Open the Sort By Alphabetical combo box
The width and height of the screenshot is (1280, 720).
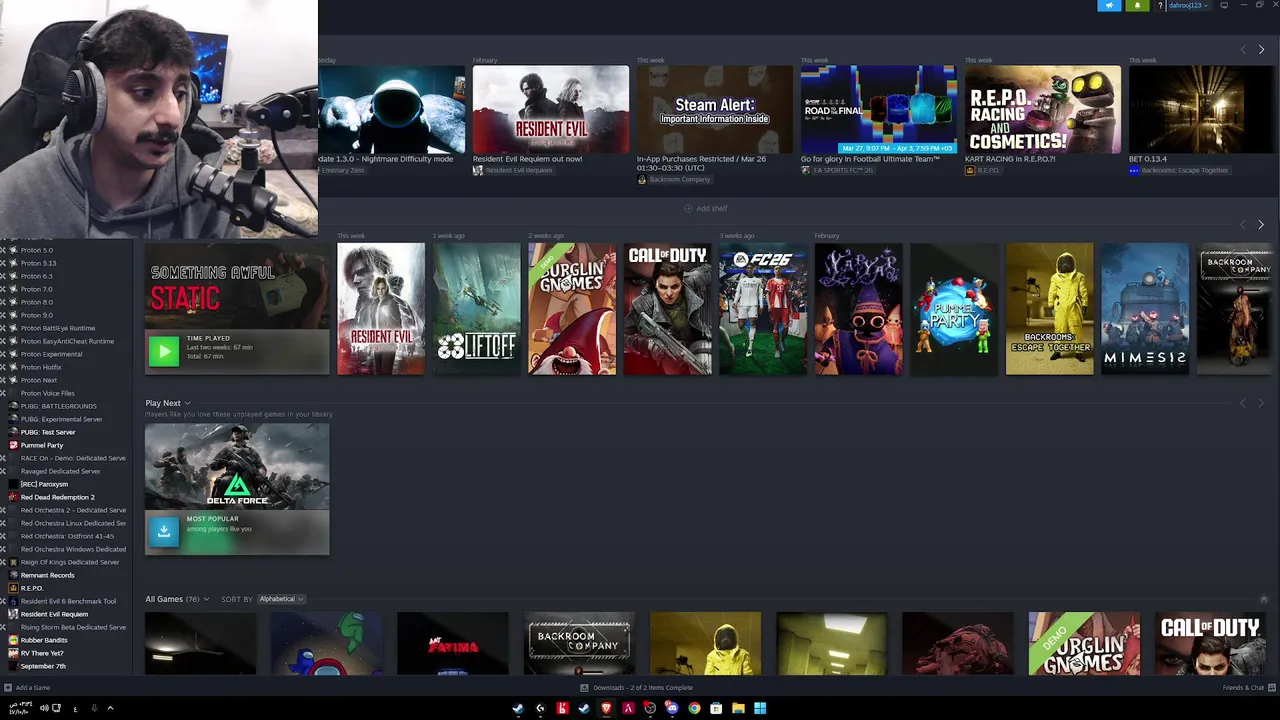281,599
